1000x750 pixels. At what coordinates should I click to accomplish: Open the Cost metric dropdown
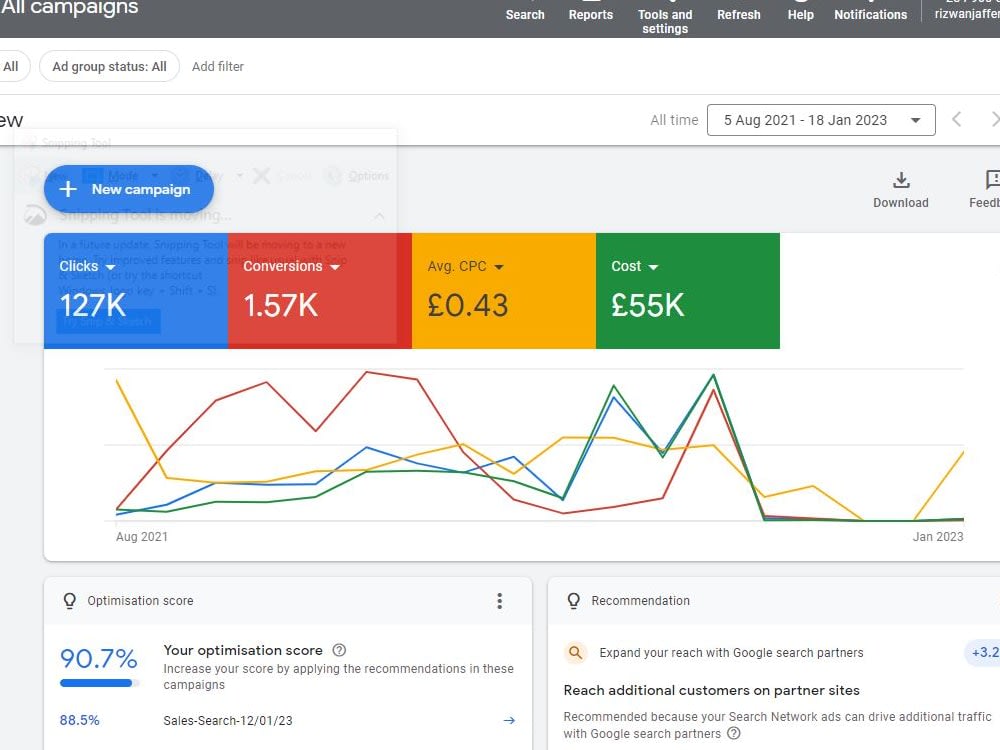click(x=652, y=267)
